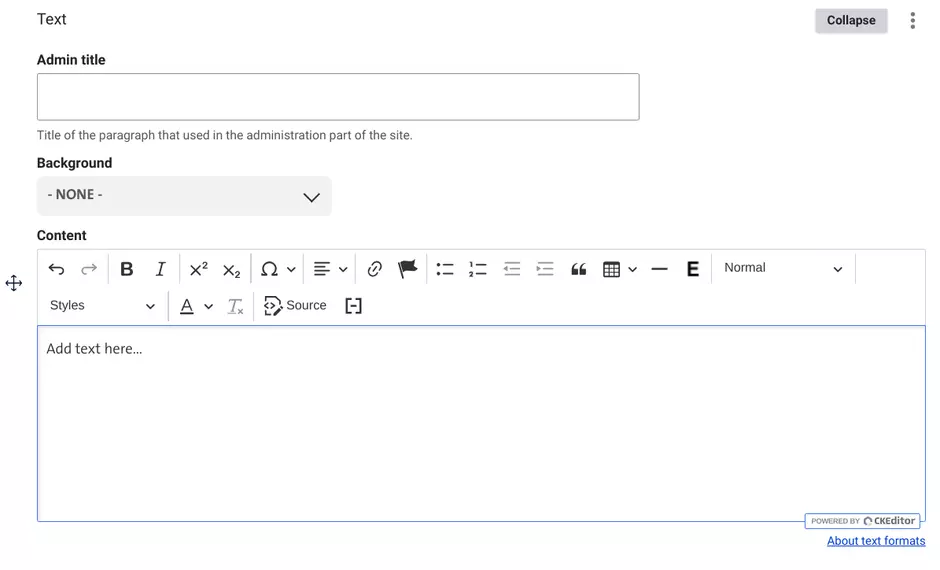
Task: Expand the table dropdown arrow
Action: 632,270
